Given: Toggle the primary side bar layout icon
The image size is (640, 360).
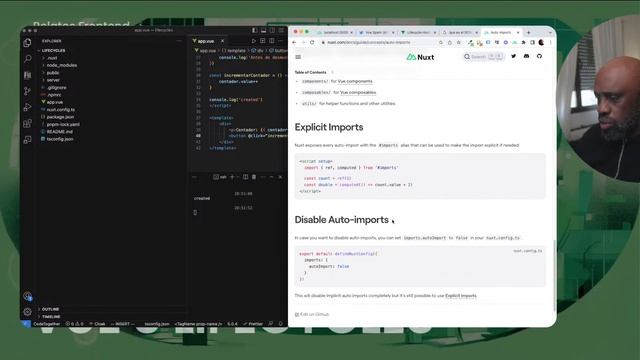Looking at the screenshot, I should (255, 30).
